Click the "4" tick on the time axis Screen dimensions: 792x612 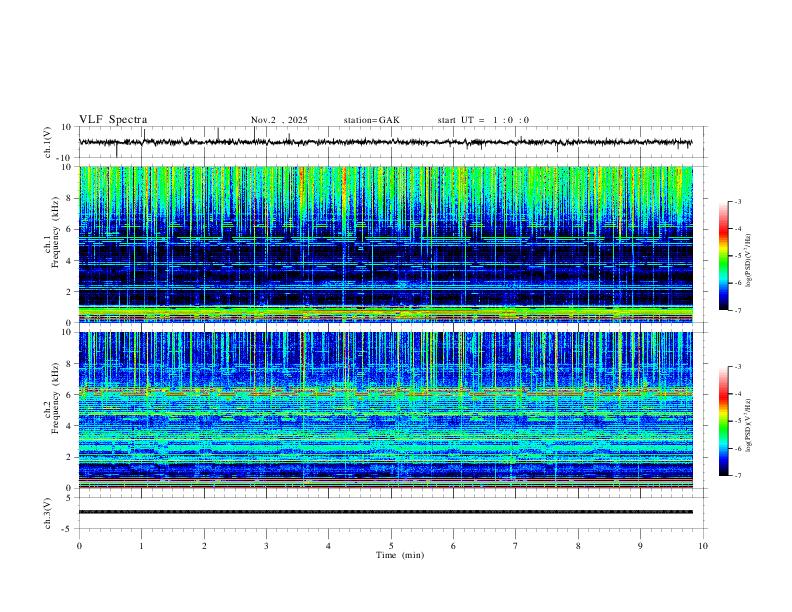[x=328, y=546]
